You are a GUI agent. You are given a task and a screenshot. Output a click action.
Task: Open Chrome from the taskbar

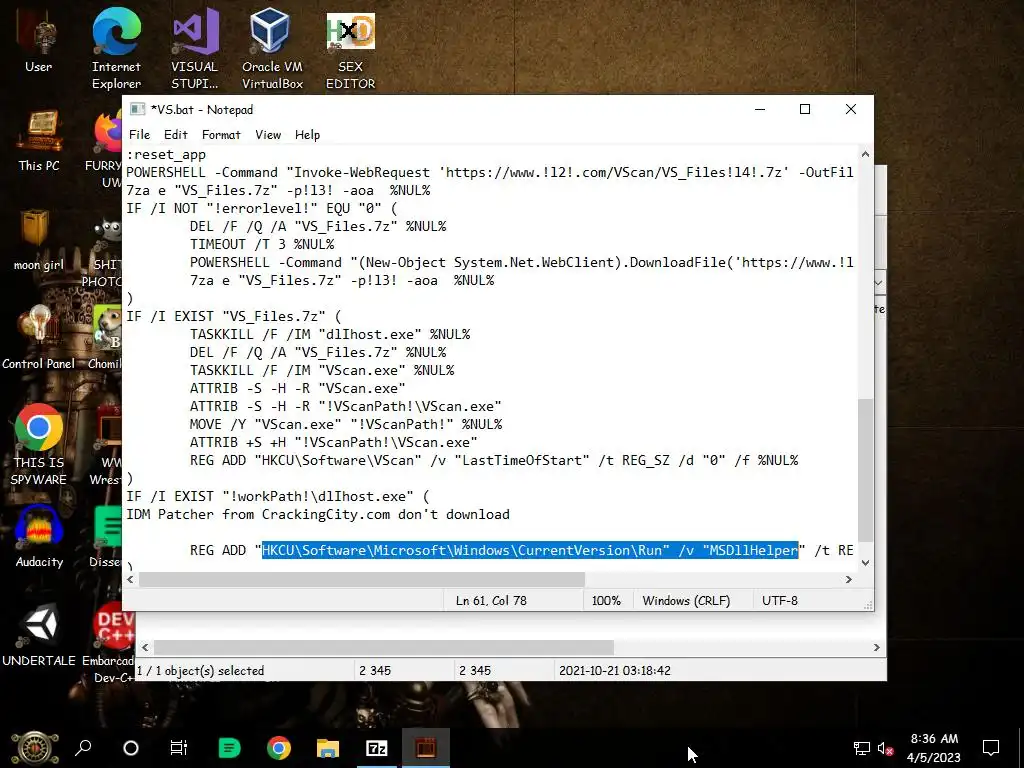click(x=279, y=748)
